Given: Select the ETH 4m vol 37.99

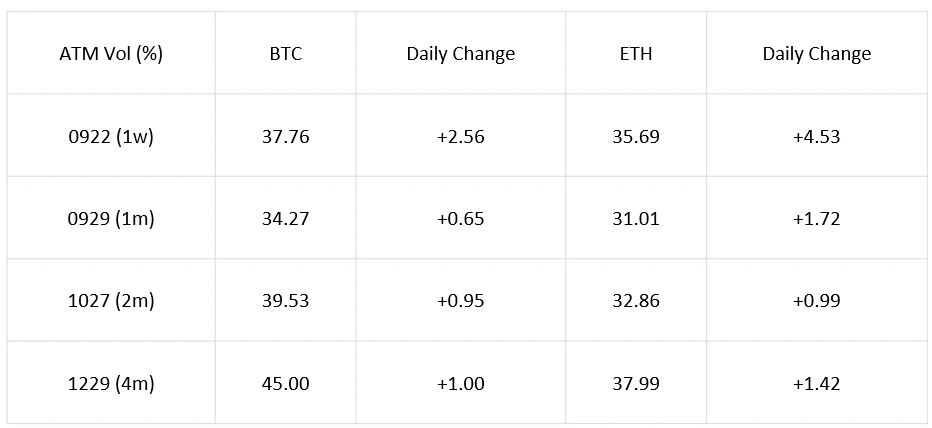Looking at the screenshot, I should 635,382.
